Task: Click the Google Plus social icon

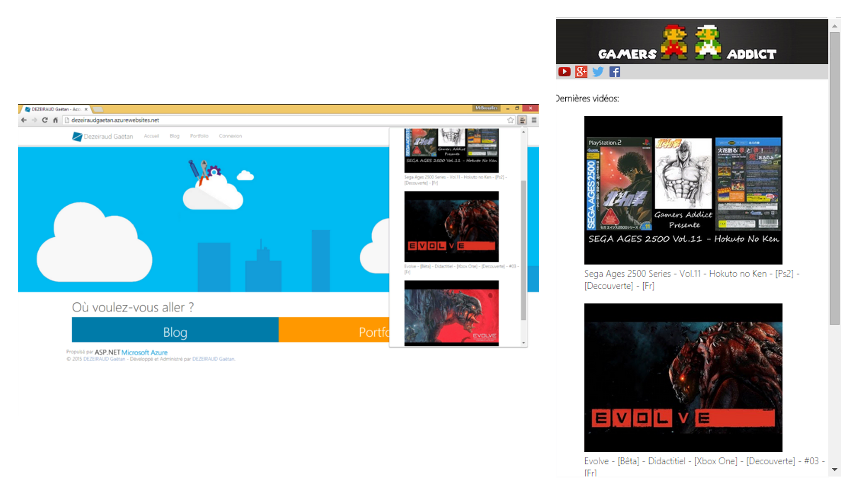Action: [x=581, y=72]
